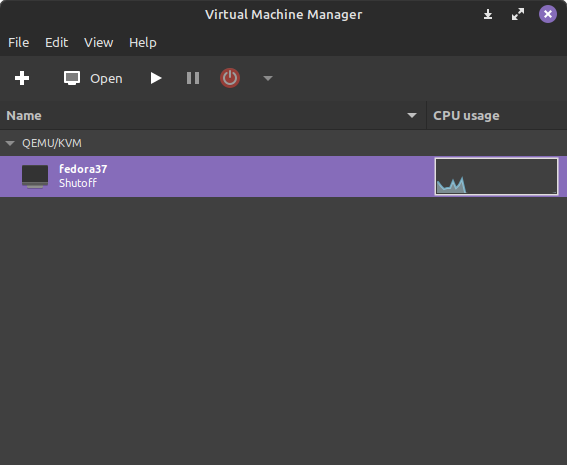This screenshot has height=465, width=567.
Task: Start the selected VM with the play icon
Action: pyautogui.click(x=156, y=78)
